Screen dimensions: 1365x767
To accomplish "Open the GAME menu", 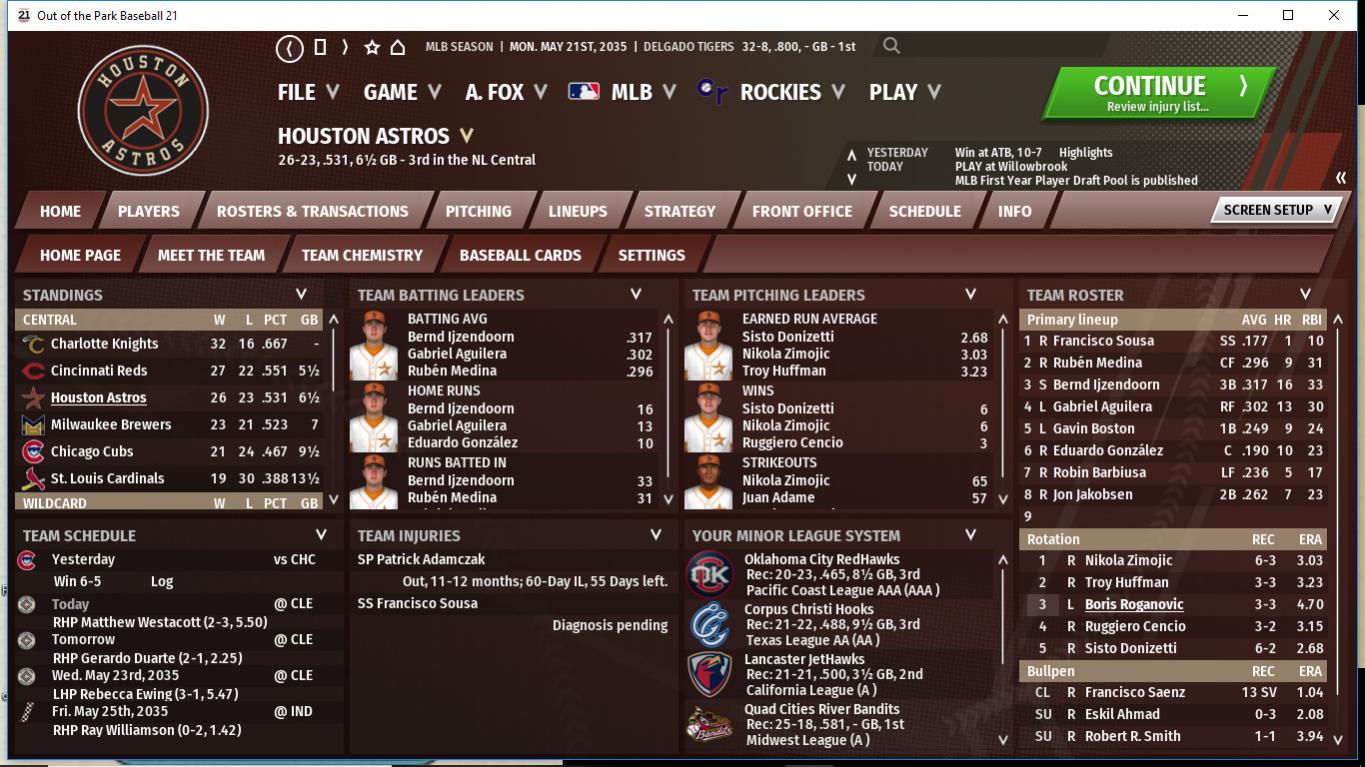I will point(402,92).
